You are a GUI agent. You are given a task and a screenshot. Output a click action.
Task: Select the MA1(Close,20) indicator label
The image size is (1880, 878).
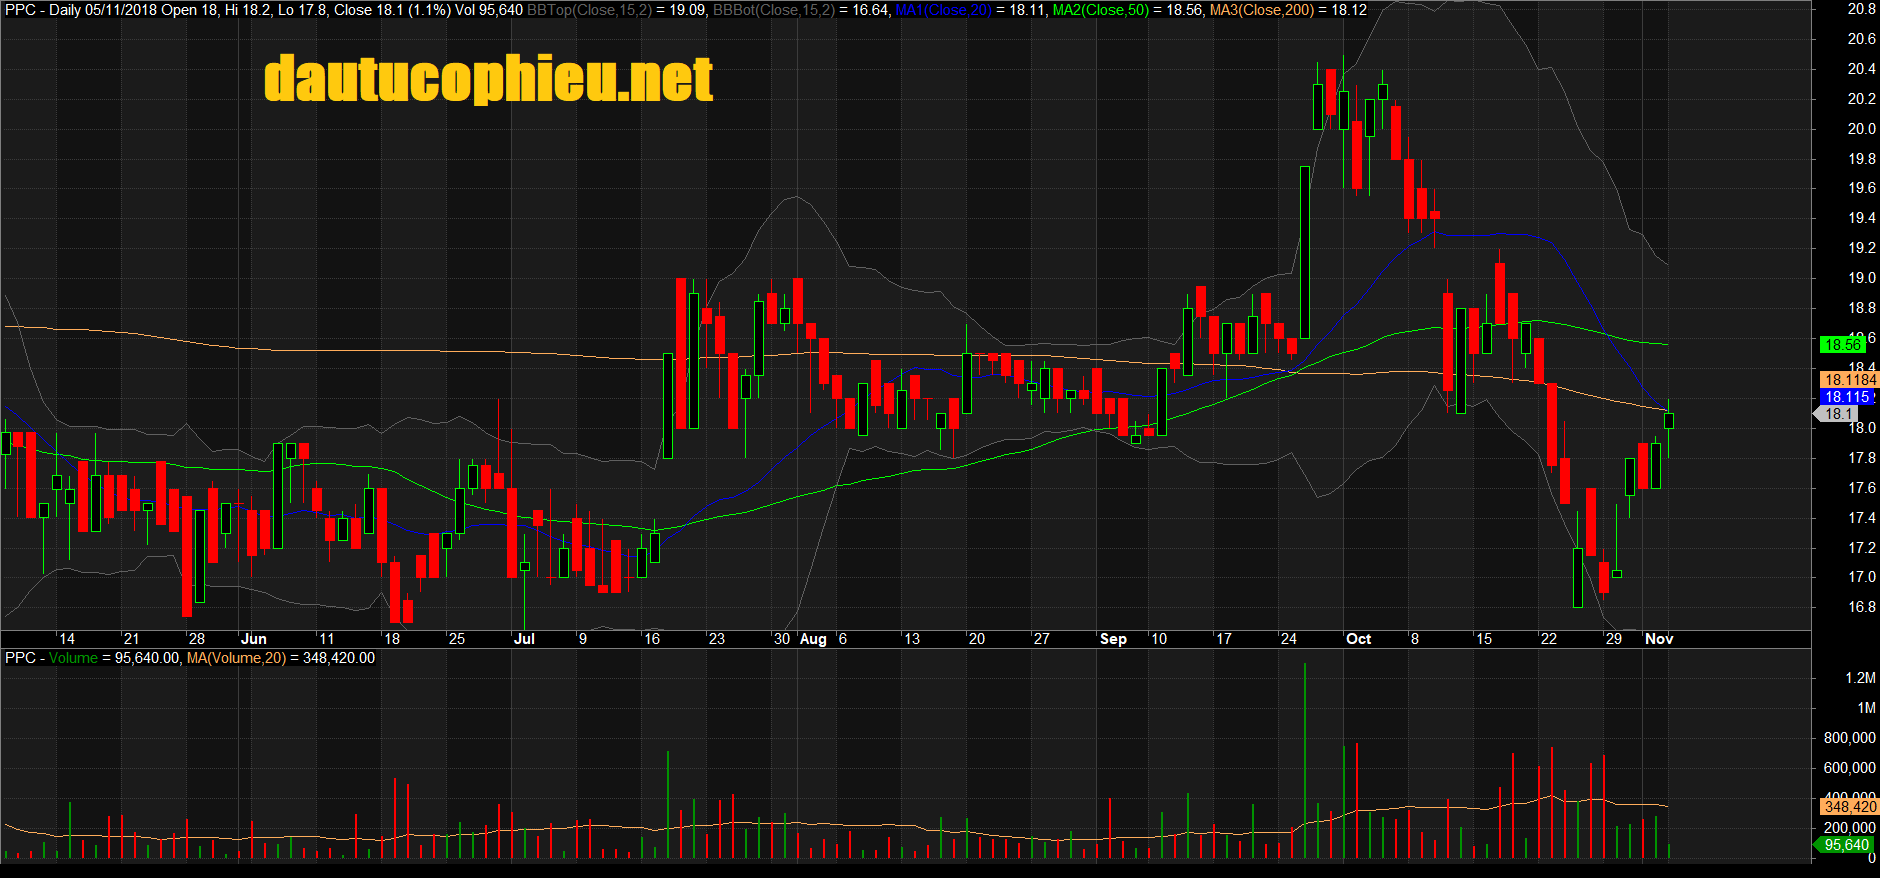pyautogui.click(x=943, y=10)
